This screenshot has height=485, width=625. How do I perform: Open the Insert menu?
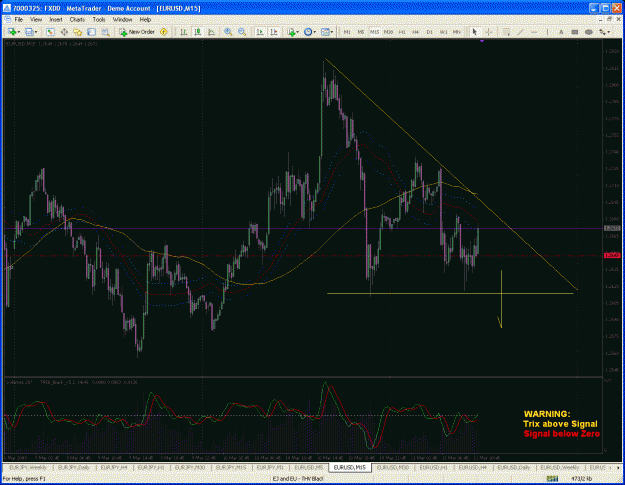[x=56, y=20]
